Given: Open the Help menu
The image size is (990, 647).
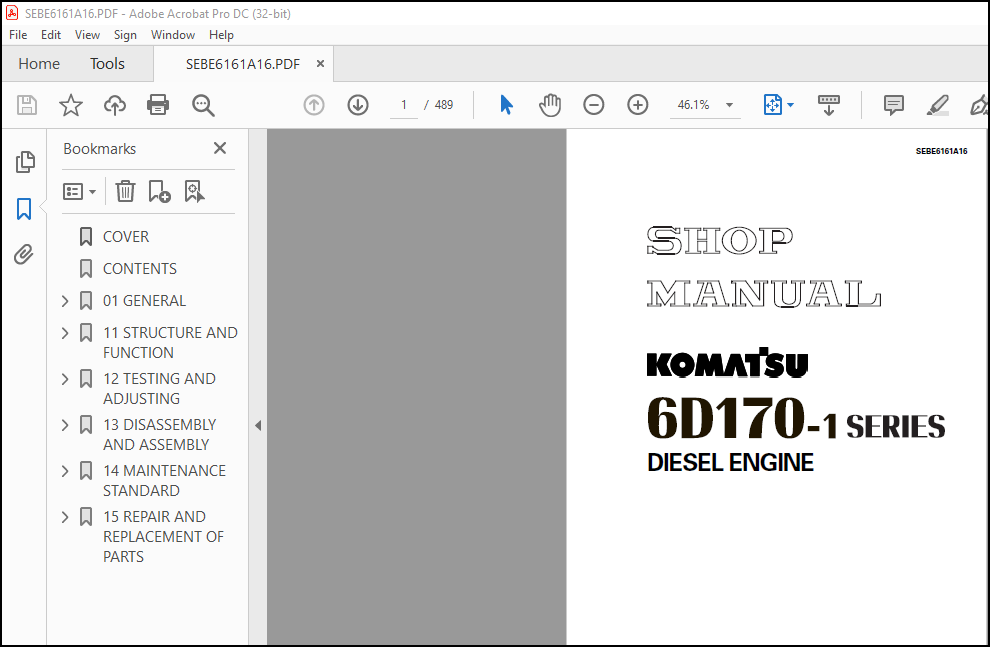Looking at the screenshot, I should (x=221, y=35).
